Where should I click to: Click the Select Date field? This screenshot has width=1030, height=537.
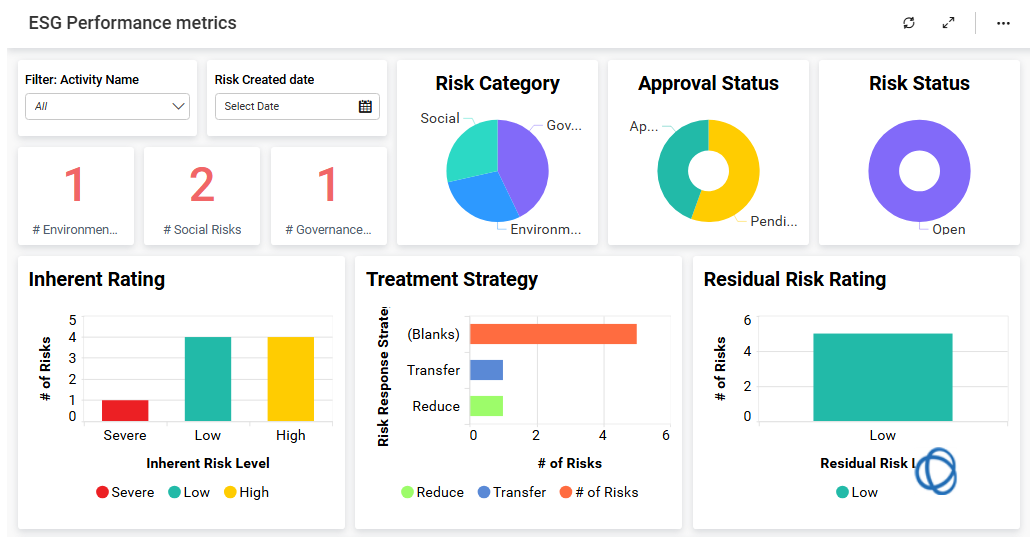[x=283, y=106]
